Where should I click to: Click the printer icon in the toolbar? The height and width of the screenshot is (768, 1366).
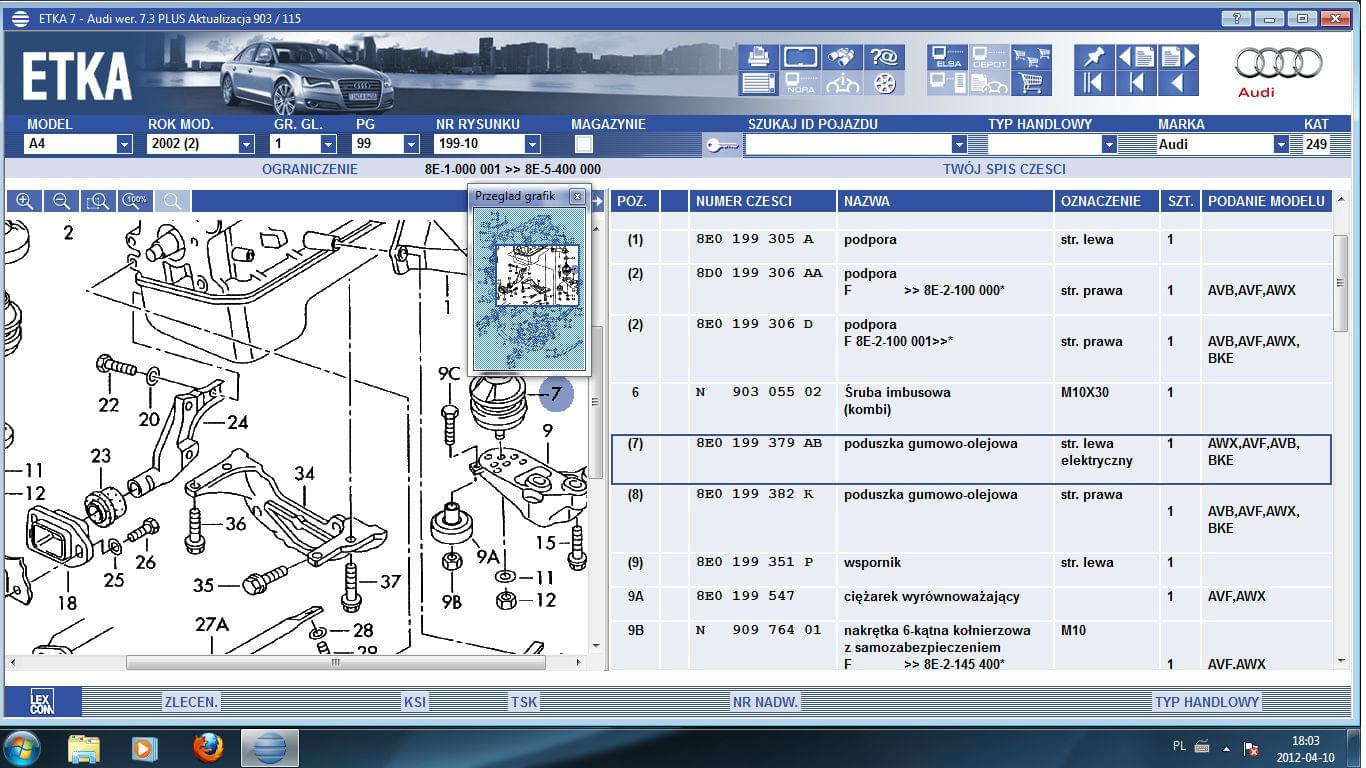click(759, 57)
